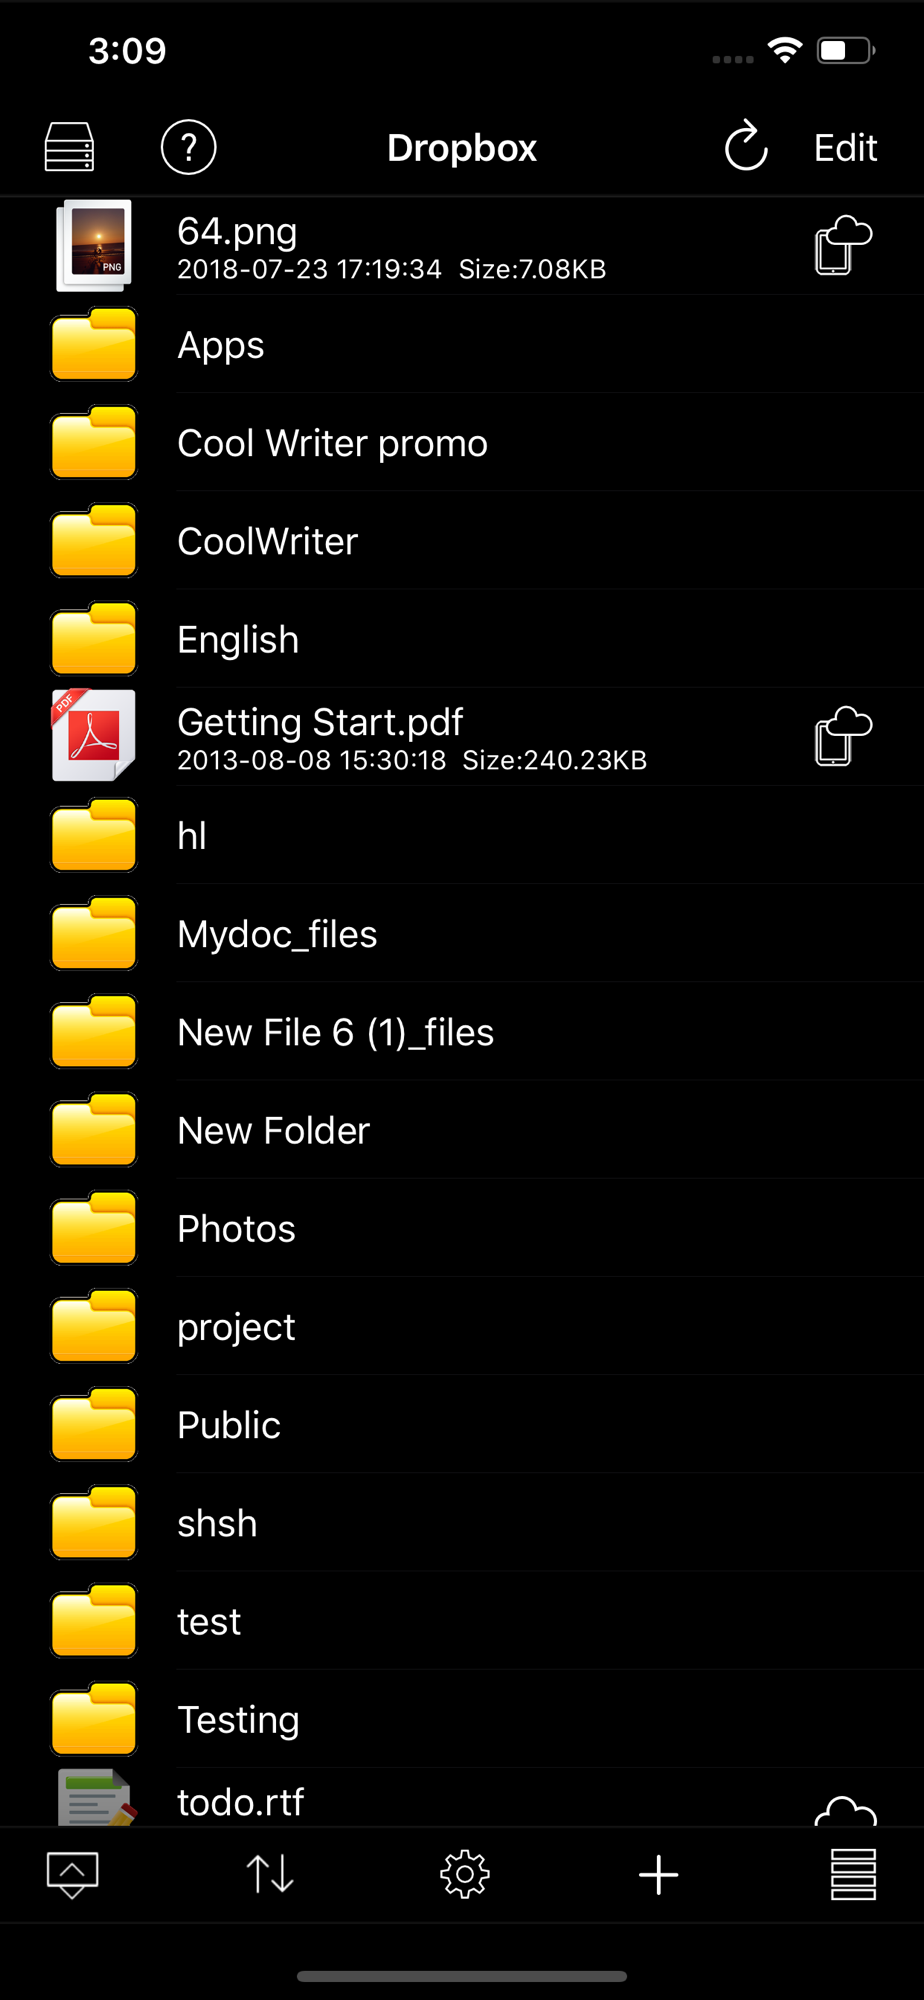The height and width of the screenshot is (2000, 924).
Task: Select the test folder name
Action: point(209,1621)
